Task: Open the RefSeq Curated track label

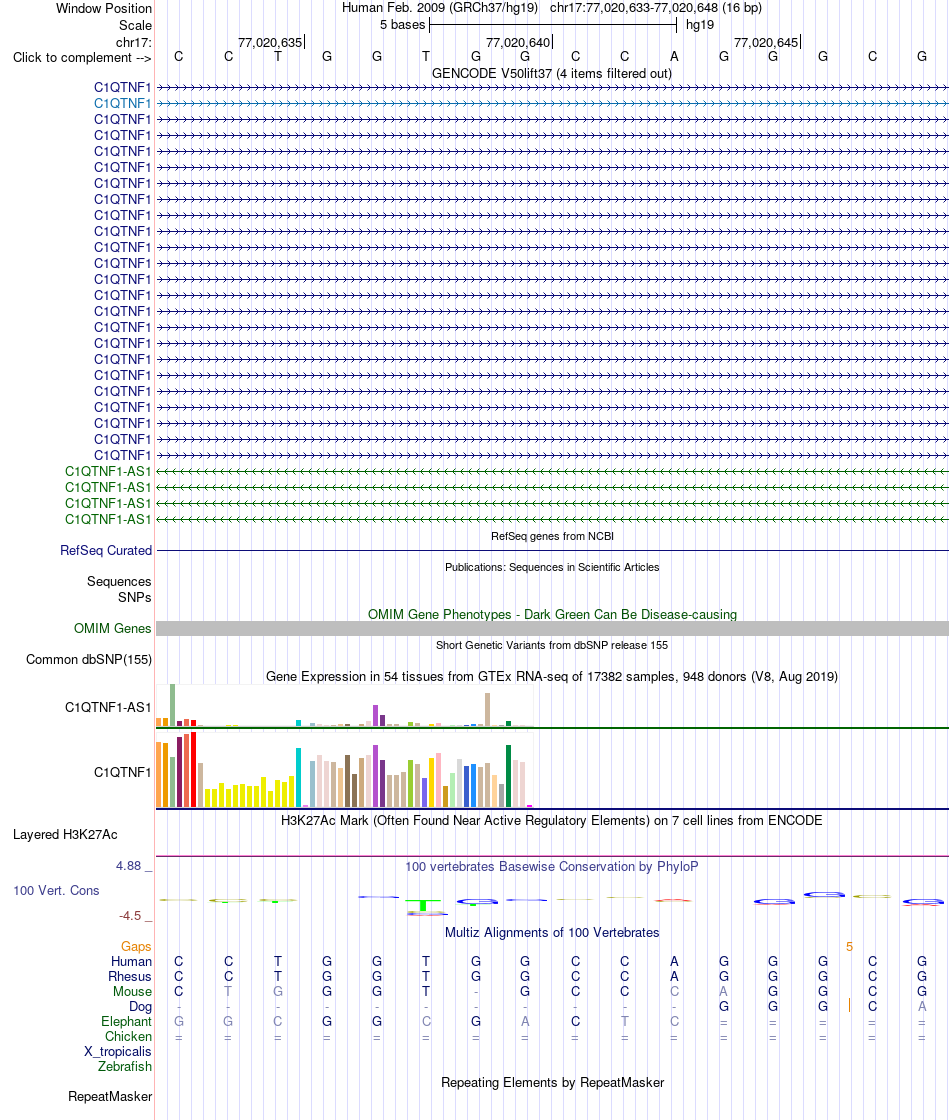Action: point(106,551)
